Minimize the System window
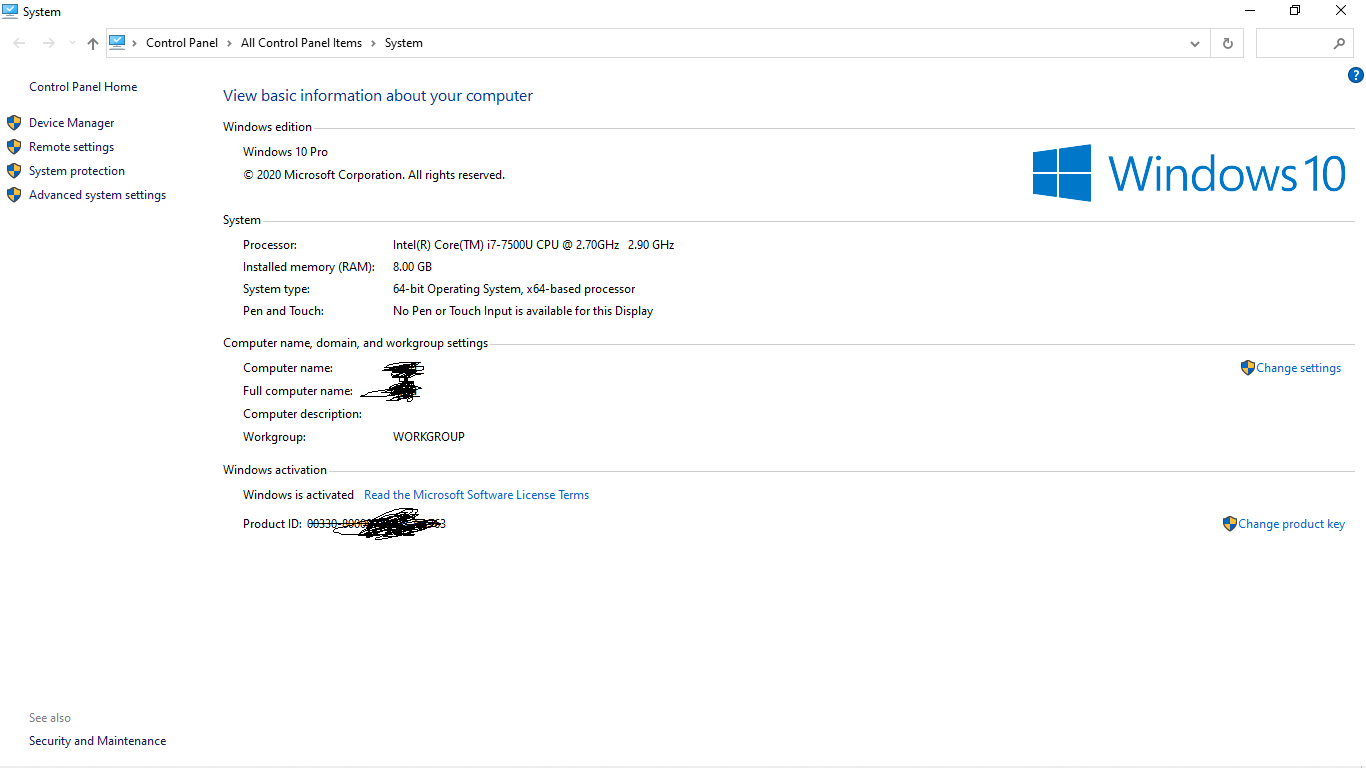 click(1250, 11)
